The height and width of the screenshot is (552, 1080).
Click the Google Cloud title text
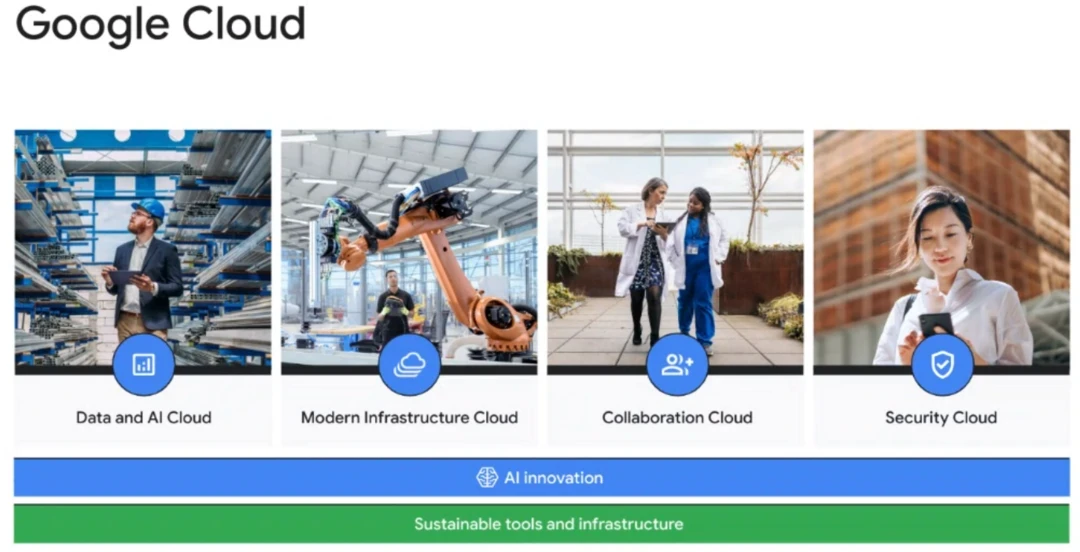pos(160,25)
